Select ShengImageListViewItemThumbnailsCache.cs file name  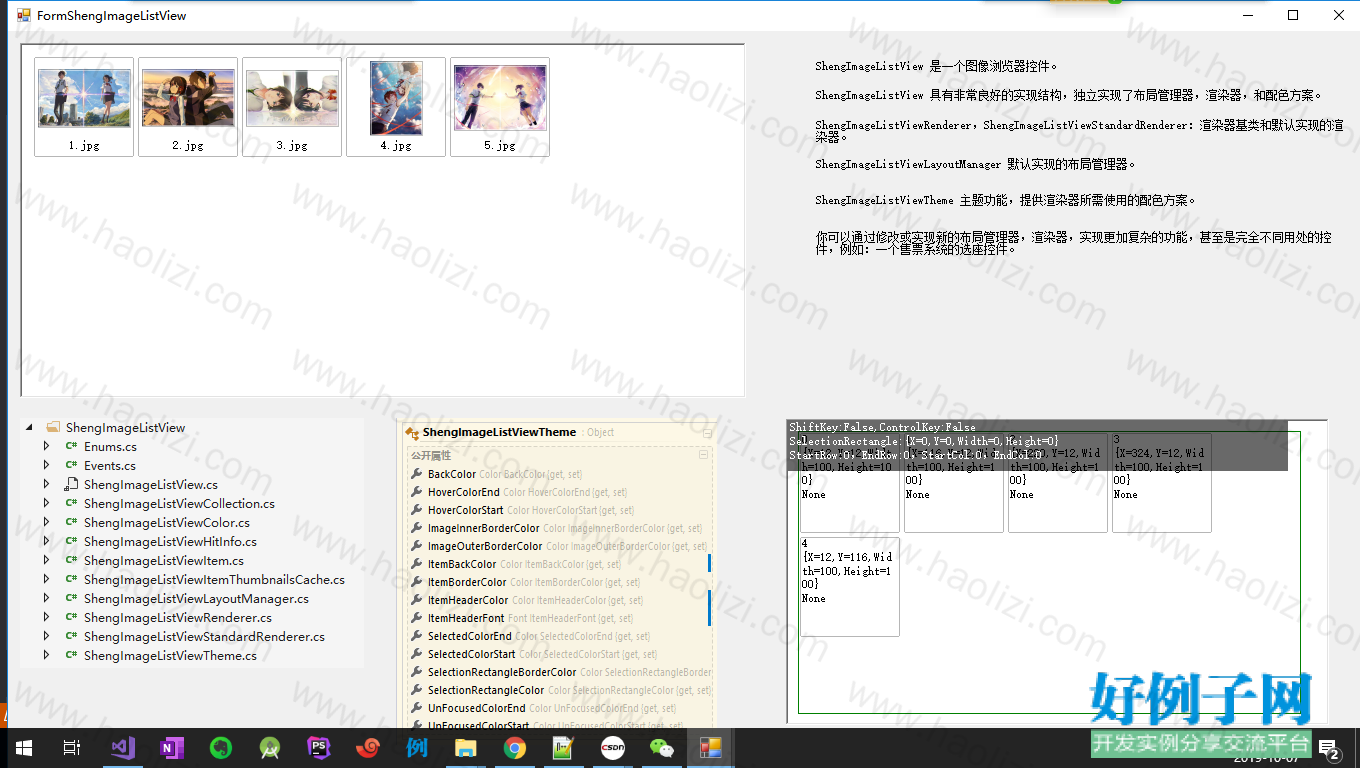pyautogui.click(x=214, y=579)
